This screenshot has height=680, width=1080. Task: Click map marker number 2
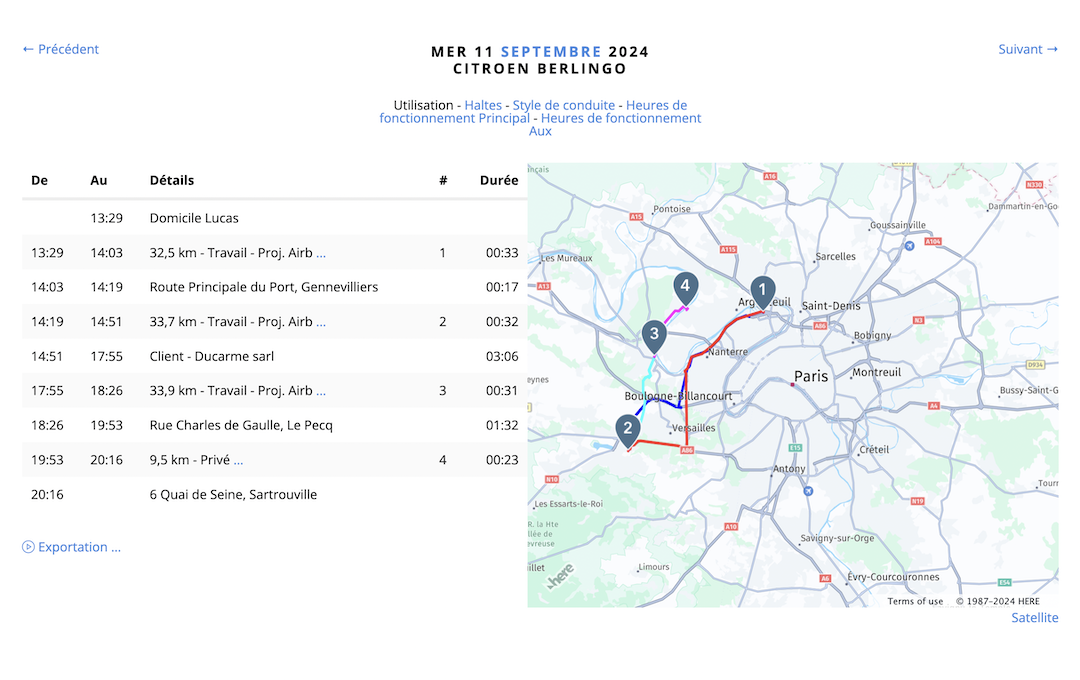click(627, 430)
